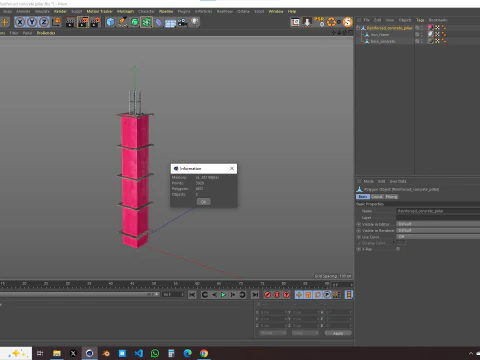
Task: Toggle the X-Ray checkbox
Action: [x=398, y=249]
